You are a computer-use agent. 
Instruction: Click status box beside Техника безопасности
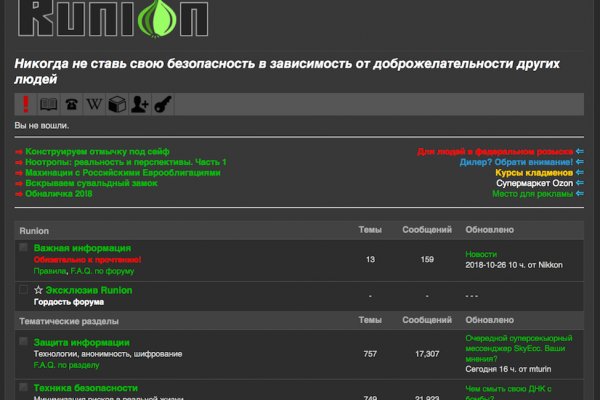(24, 387)
